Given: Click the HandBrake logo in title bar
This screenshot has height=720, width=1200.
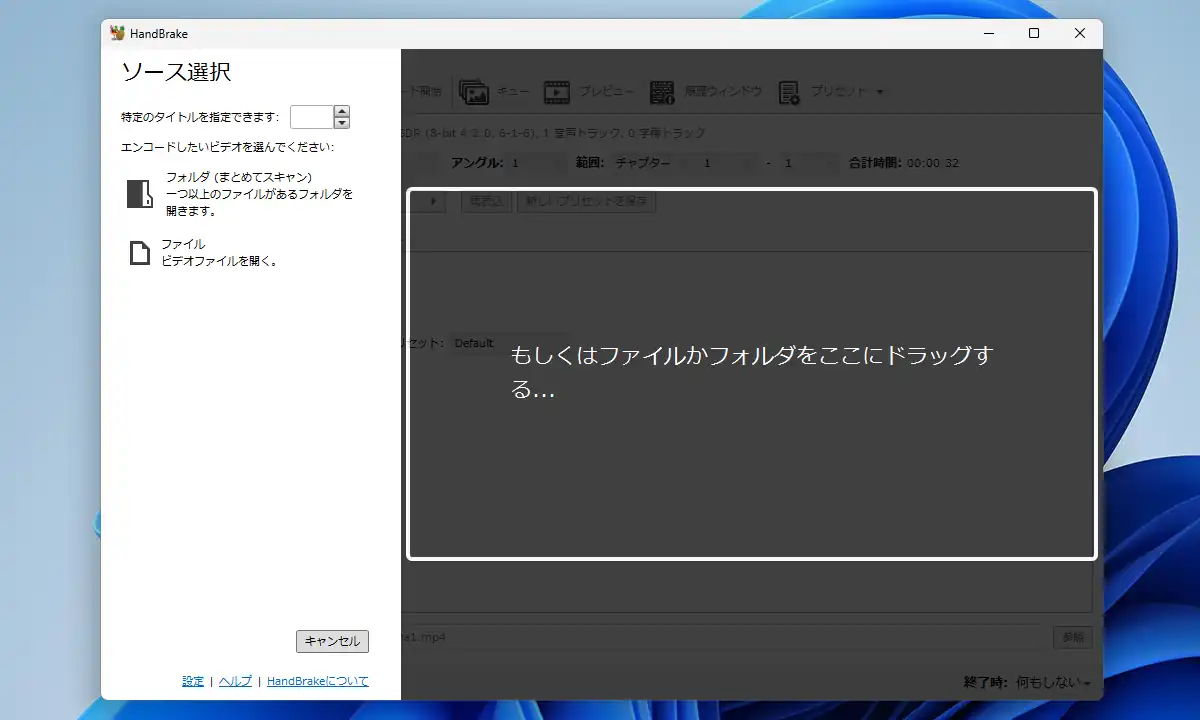Looking at the screenshot, I should pos(118,33).
